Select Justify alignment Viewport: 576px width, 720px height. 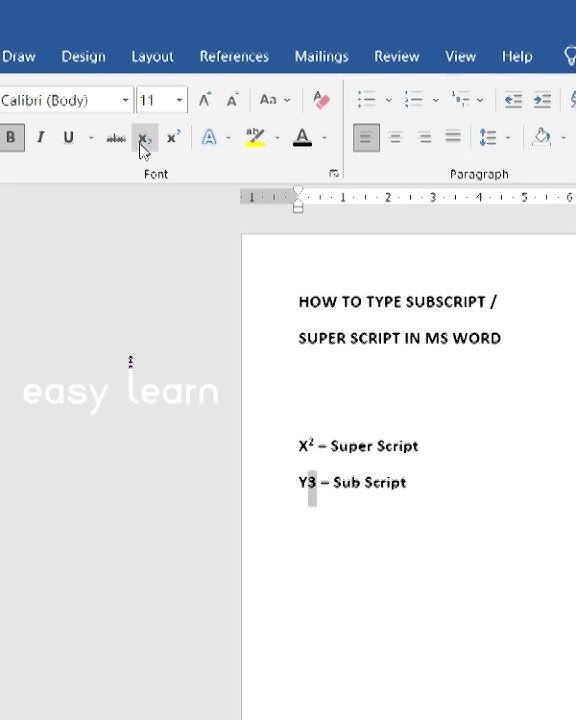(453, 137)
